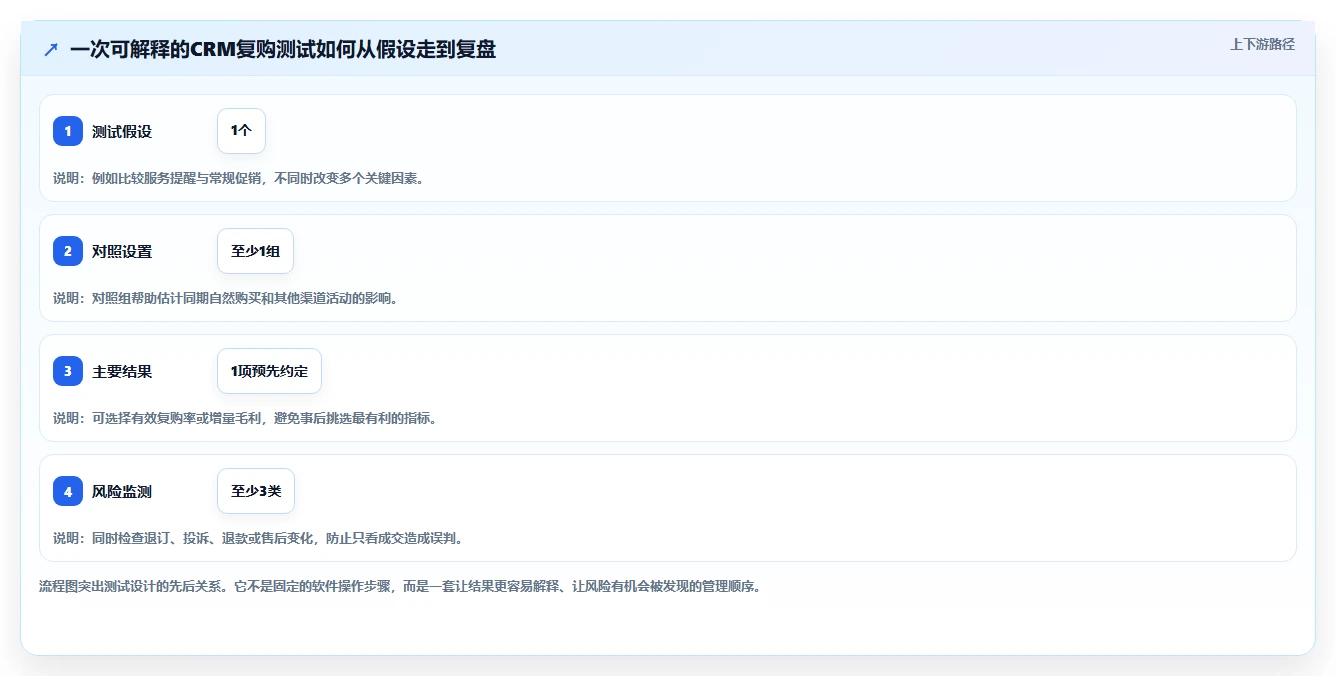This screenshot has width=1336, height=676.
Task: Click the "至少3类" value pill
Action: coord(256,491)
